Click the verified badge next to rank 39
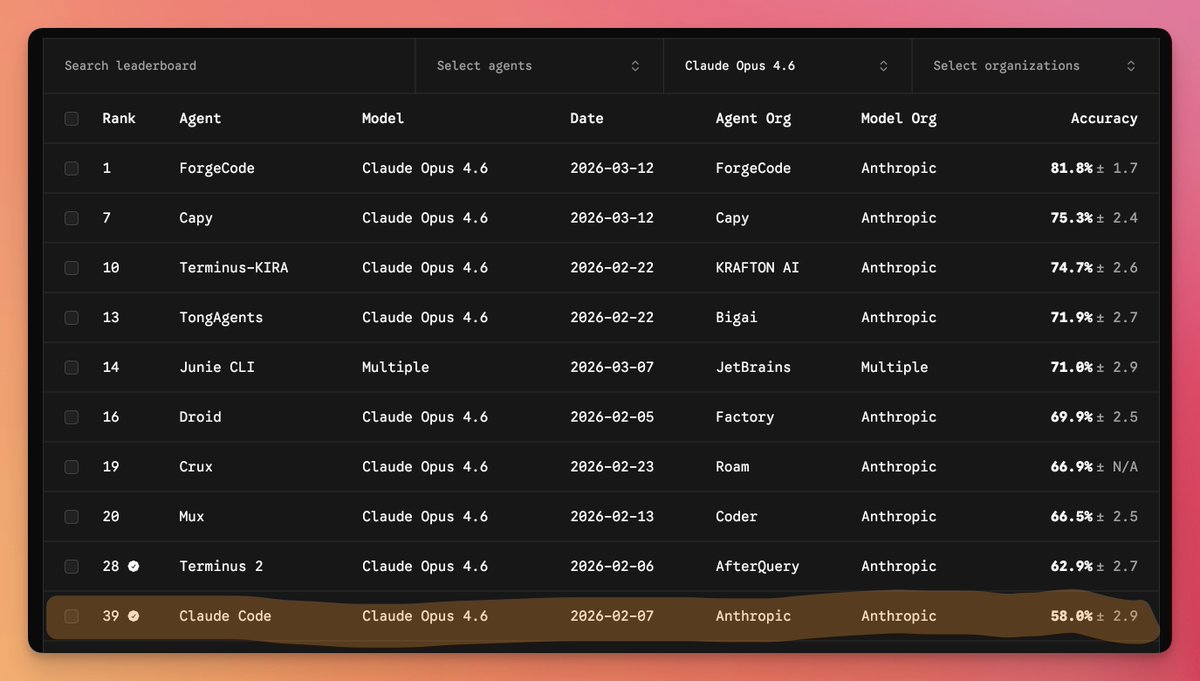Screen dimensions: 1200x681 133,616
